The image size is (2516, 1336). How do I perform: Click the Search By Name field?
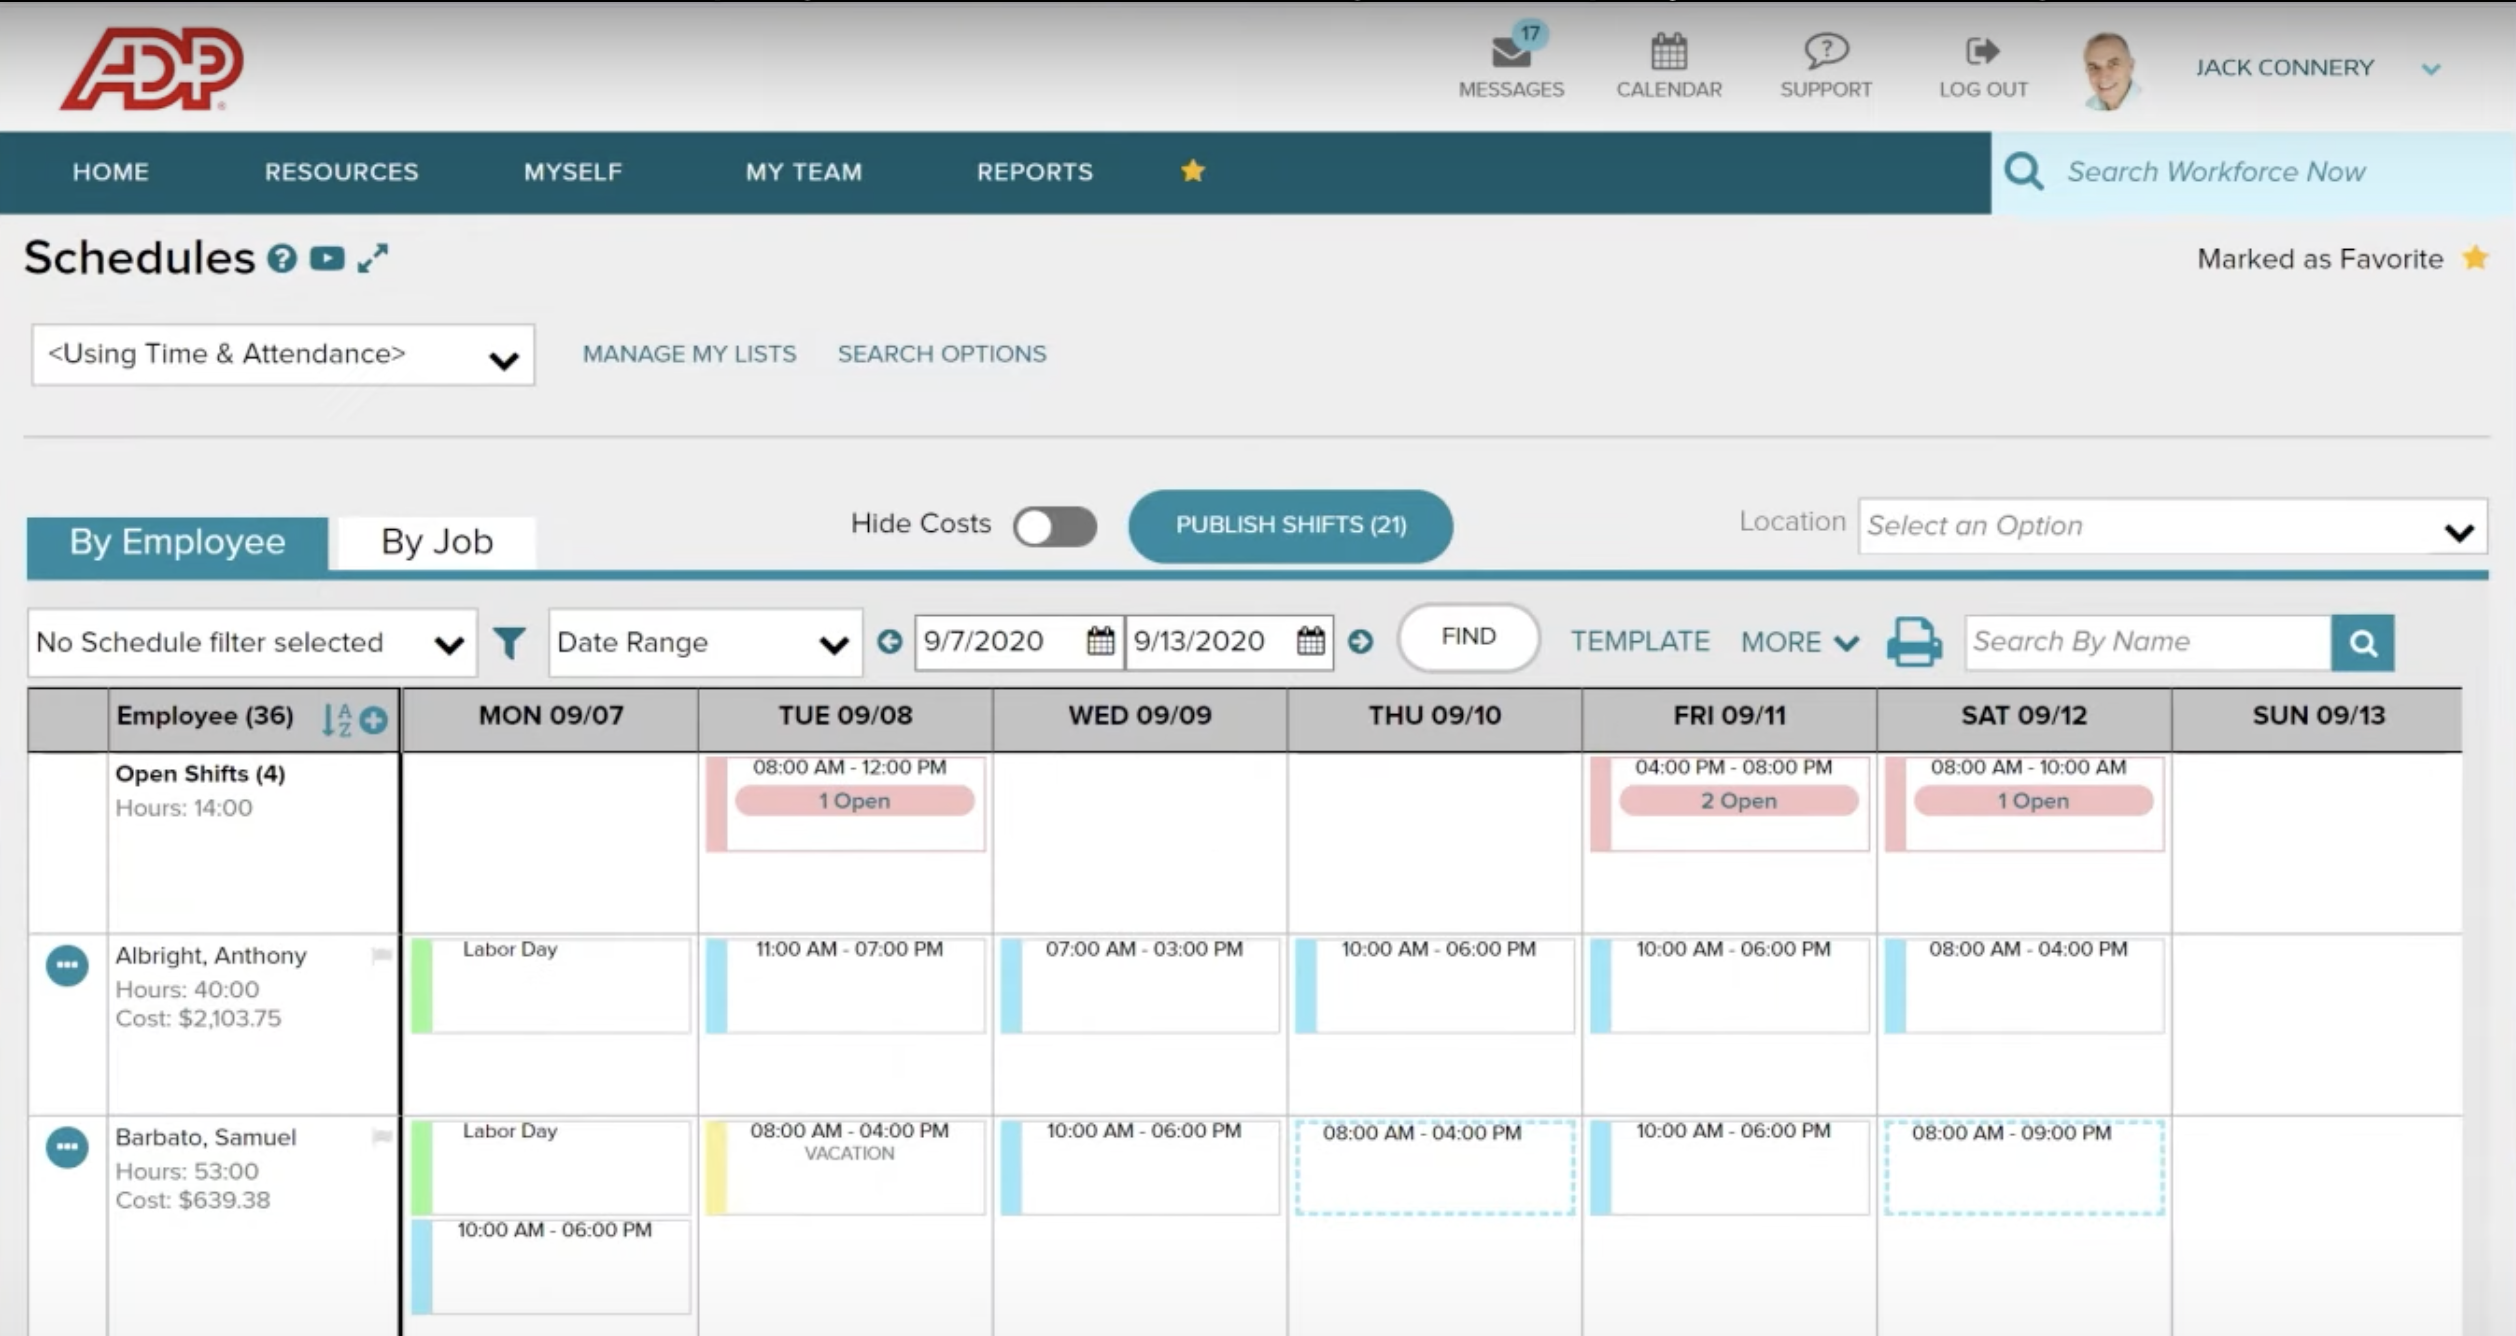pos(2146,642)
